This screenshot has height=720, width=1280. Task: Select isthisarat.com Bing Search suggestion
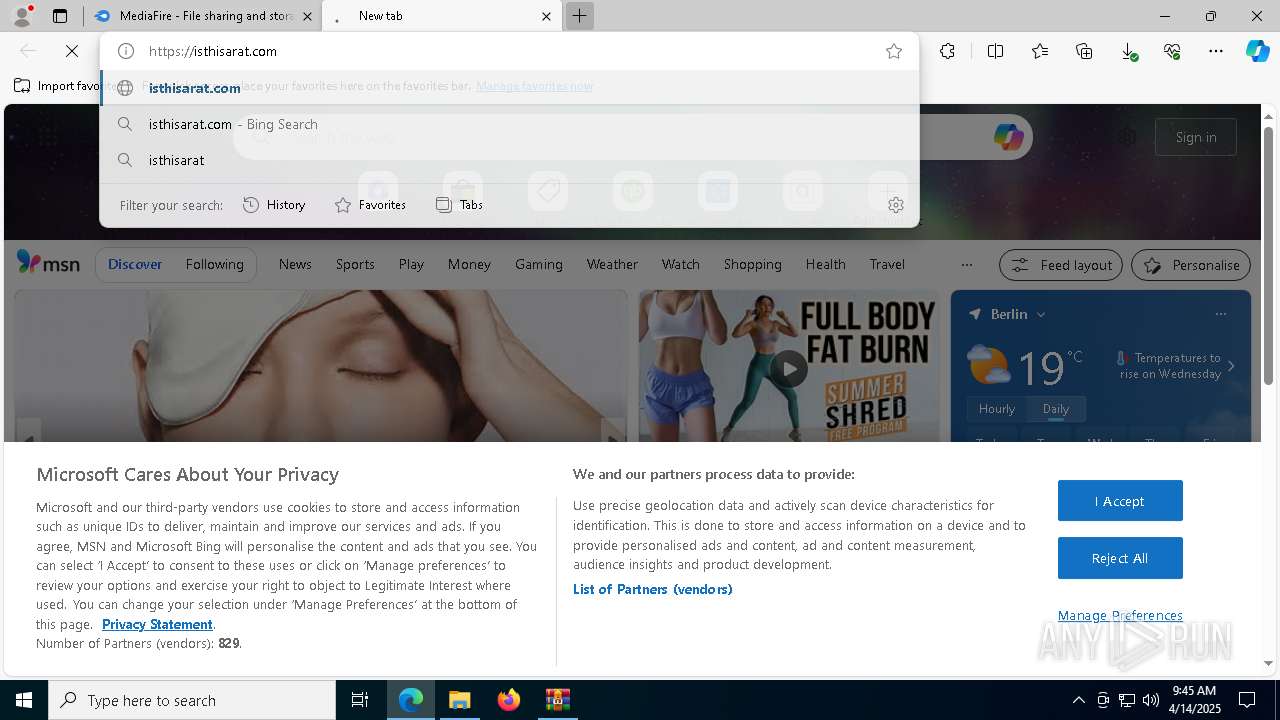[509, 124]
